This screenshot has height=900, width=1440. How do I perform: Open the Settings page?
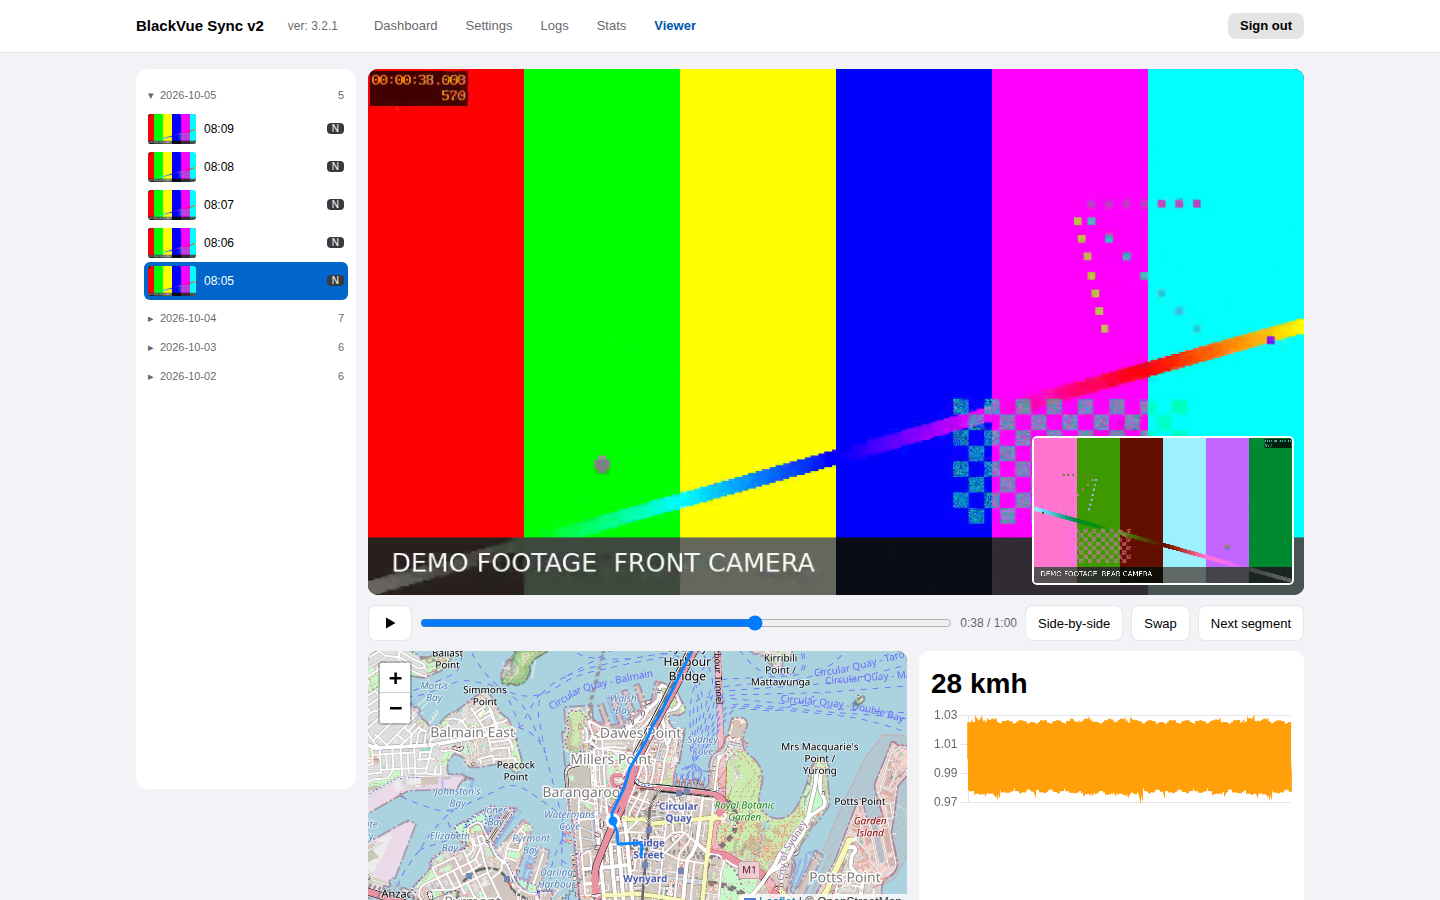pos(489,26)
